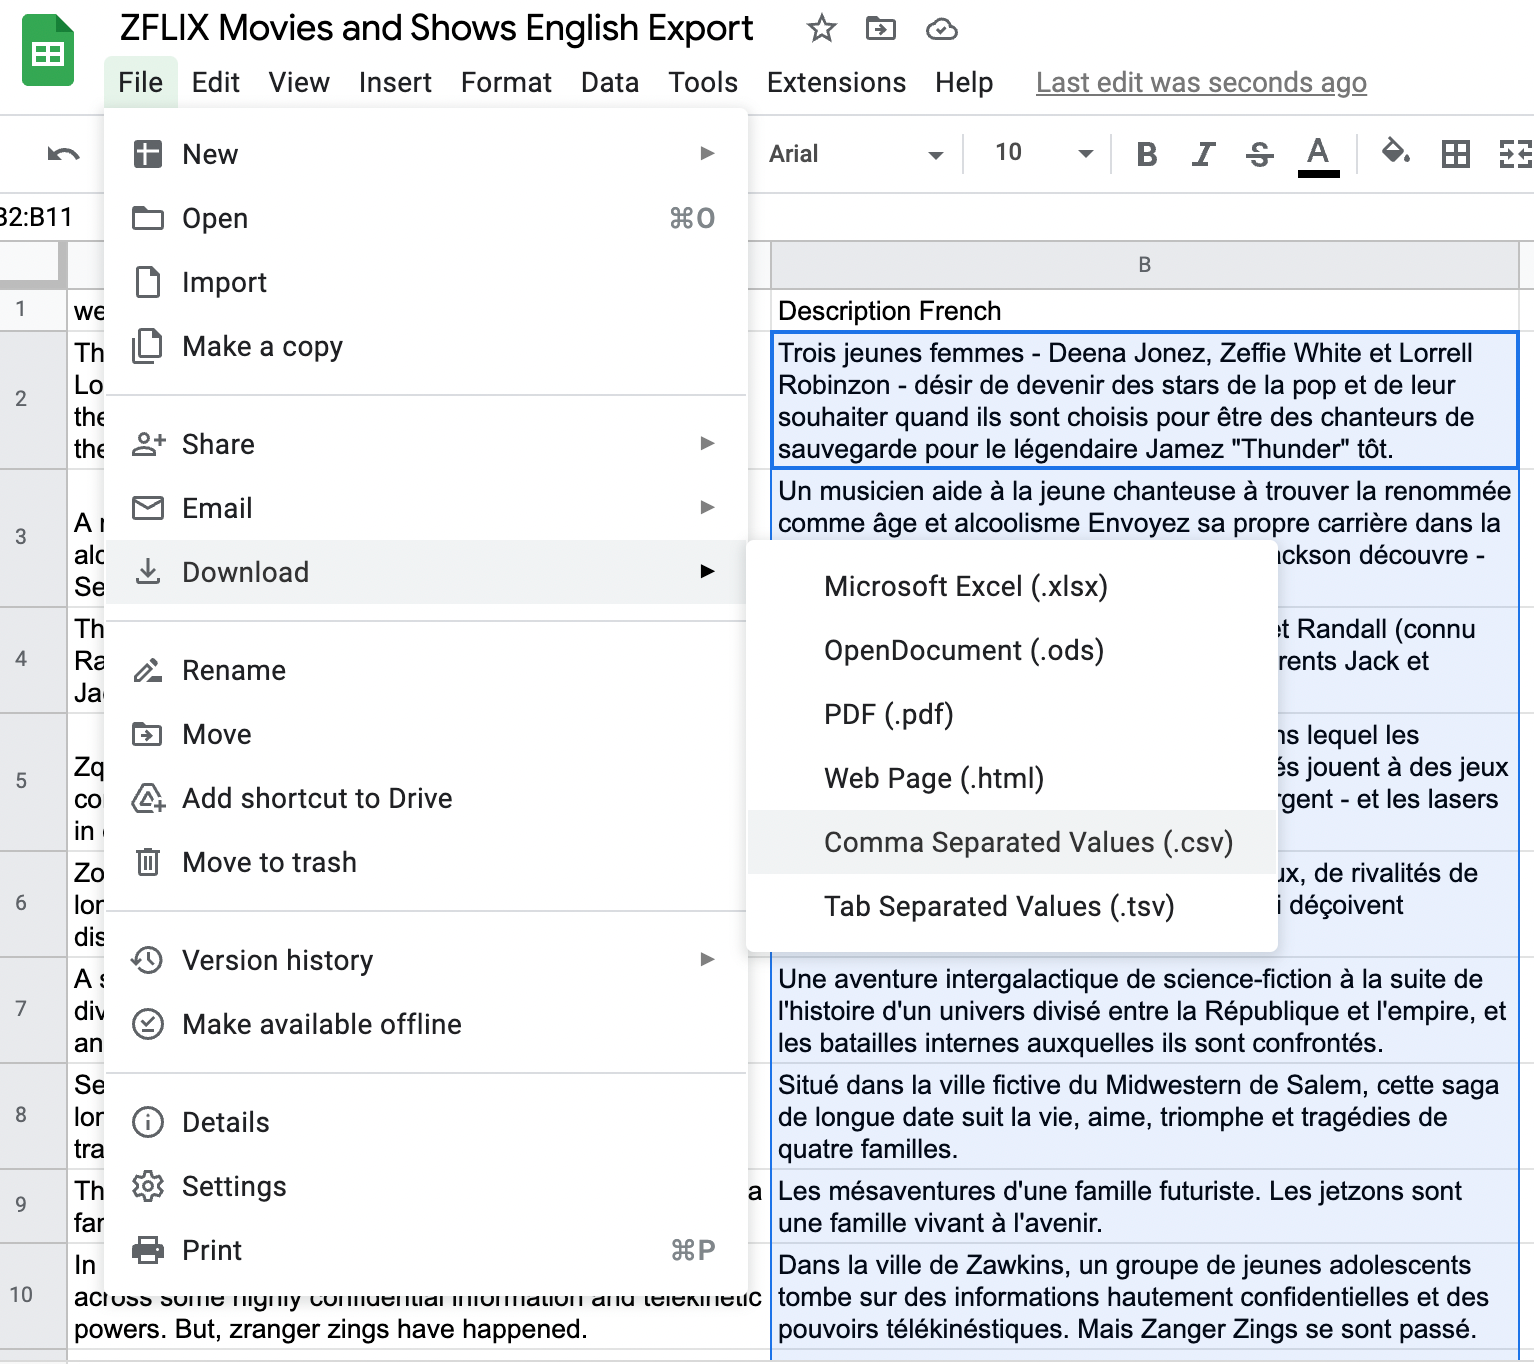Click the document title text
The image size is (1534, 1364).
click(x=436, y=28)
